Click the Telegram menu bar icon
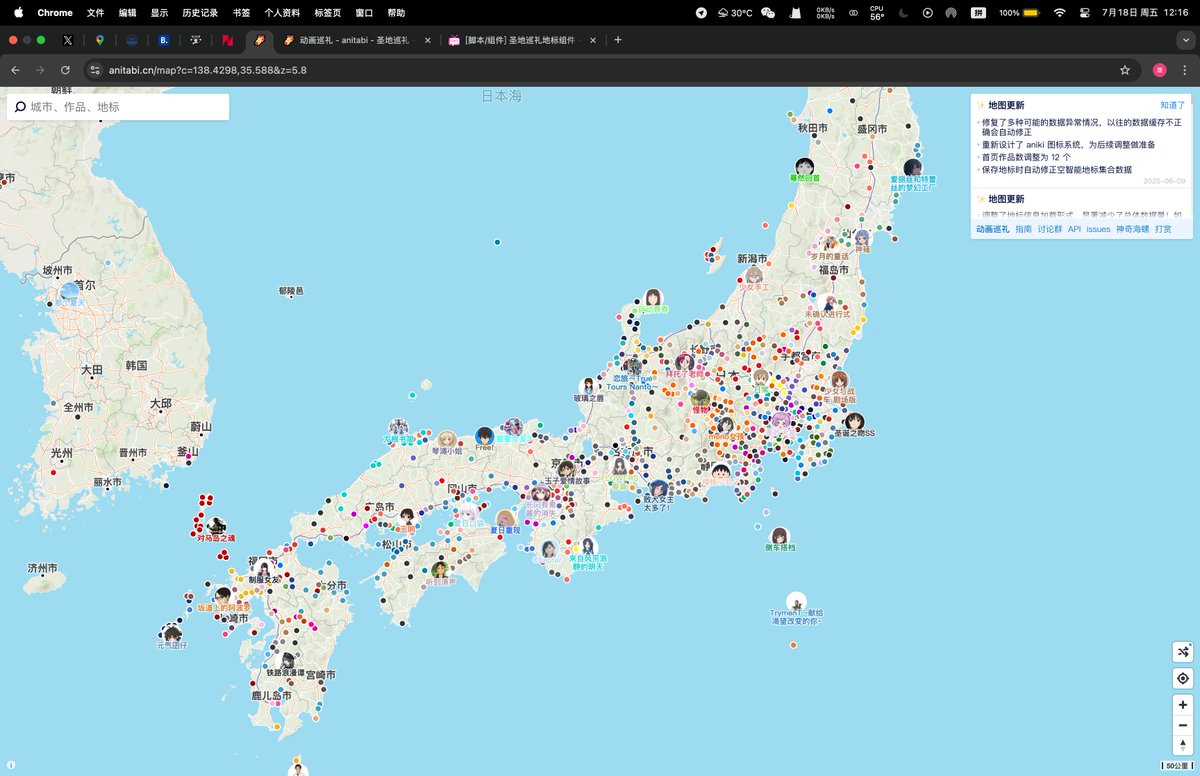This screenshot has width=1200, height=776. pyautogui.click(x=701, y=12)
